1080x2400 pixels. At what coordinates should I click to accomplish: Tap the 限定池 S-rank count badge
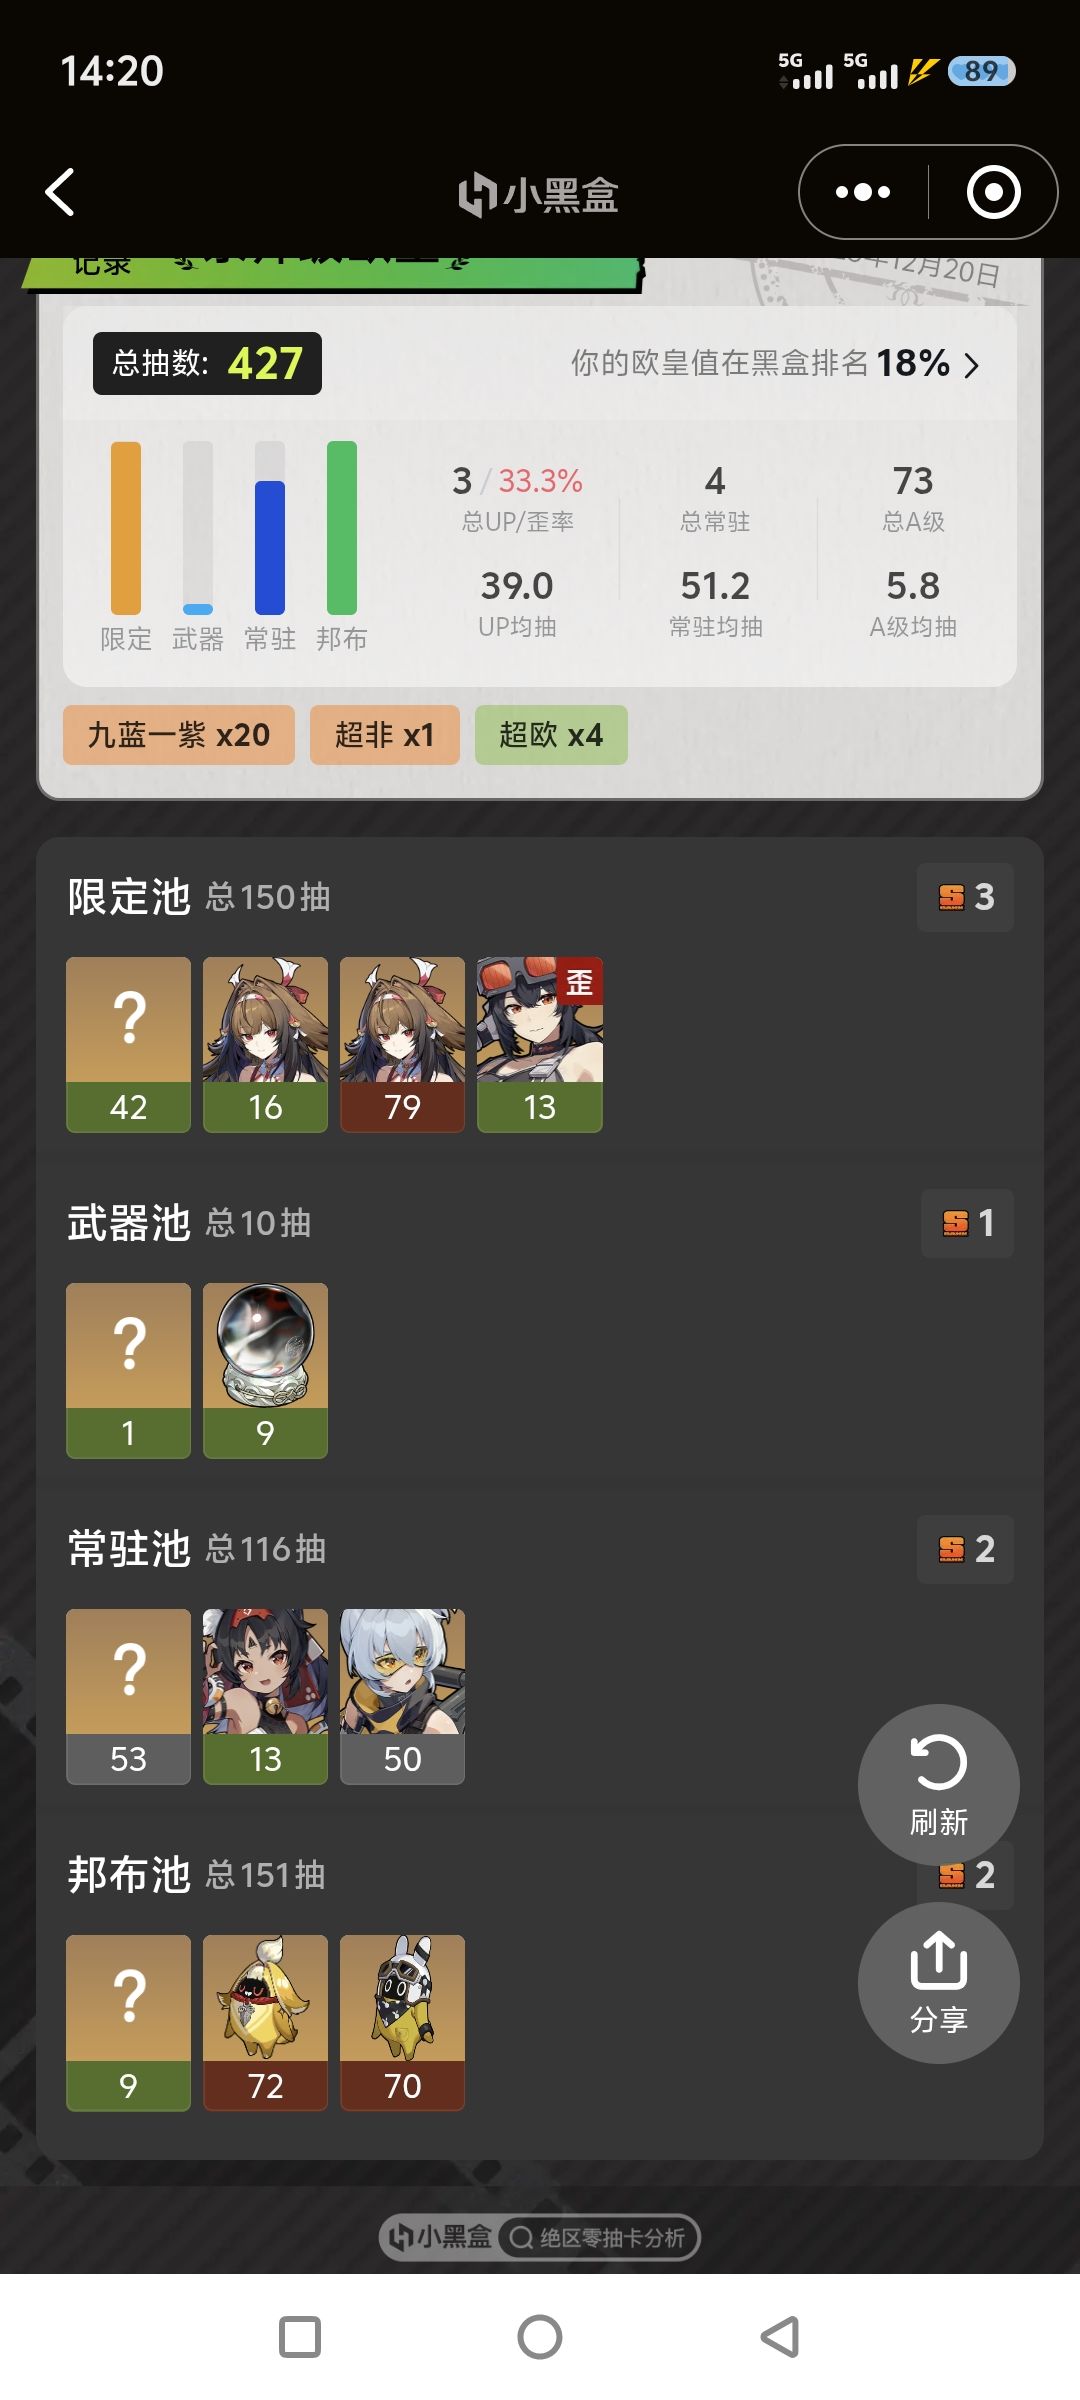pyautogui.click(x=965, y=897)
